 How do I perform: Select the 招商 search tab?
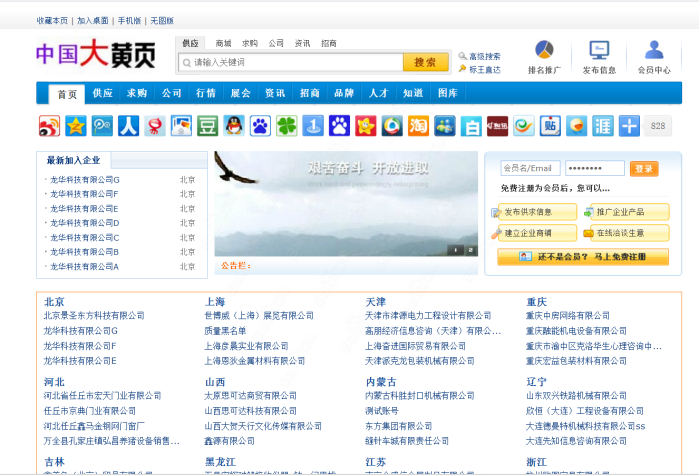tap(329, 43)
